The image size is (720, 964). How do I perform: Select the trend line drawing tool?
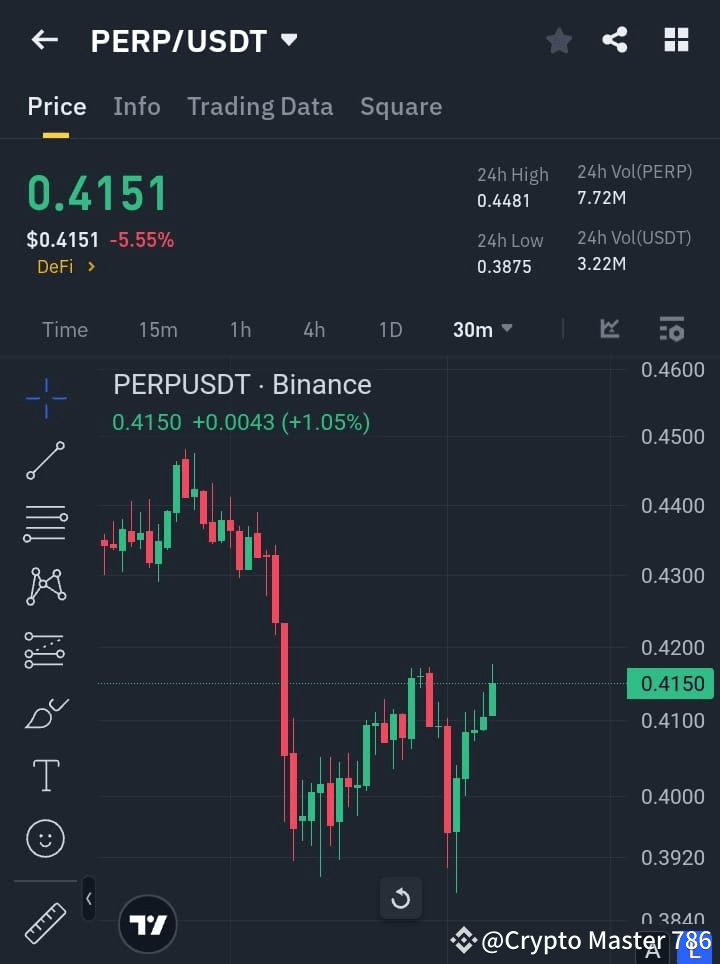click(45, 460)
